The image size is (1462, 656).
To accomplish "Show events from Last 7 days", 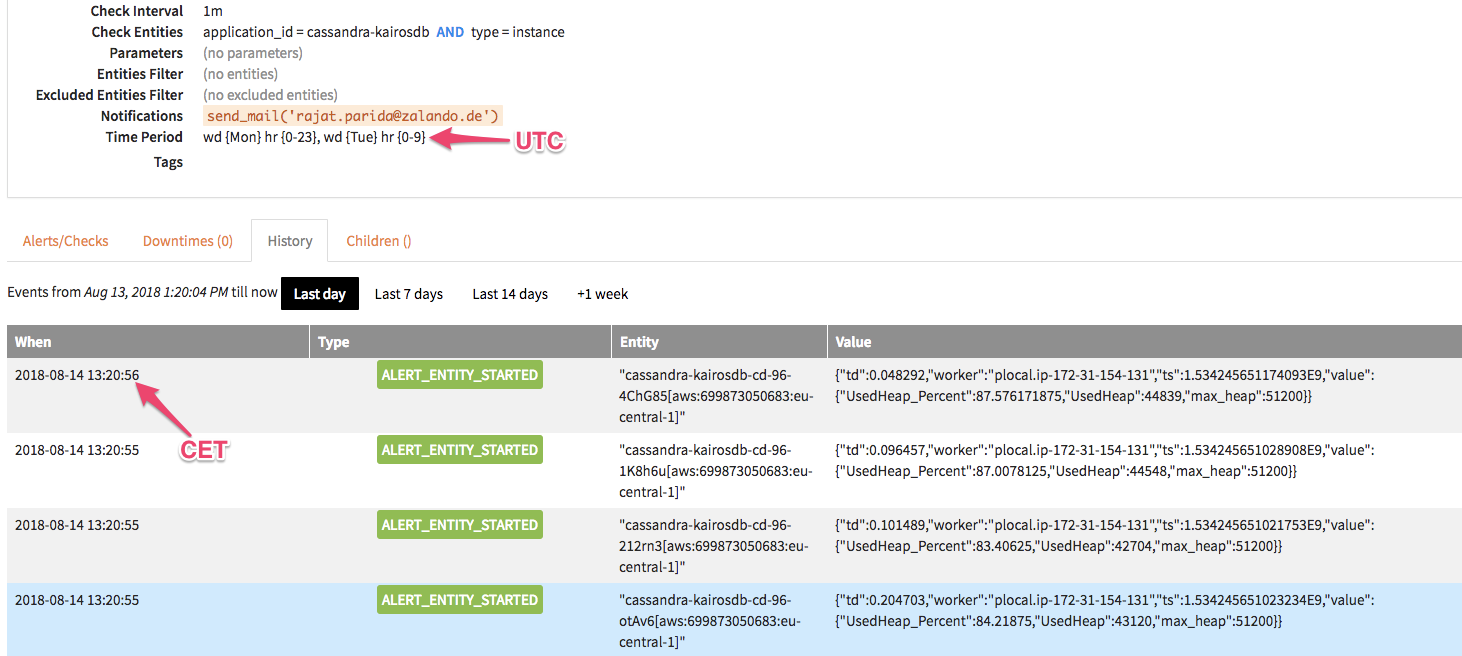I will (408, 294).
